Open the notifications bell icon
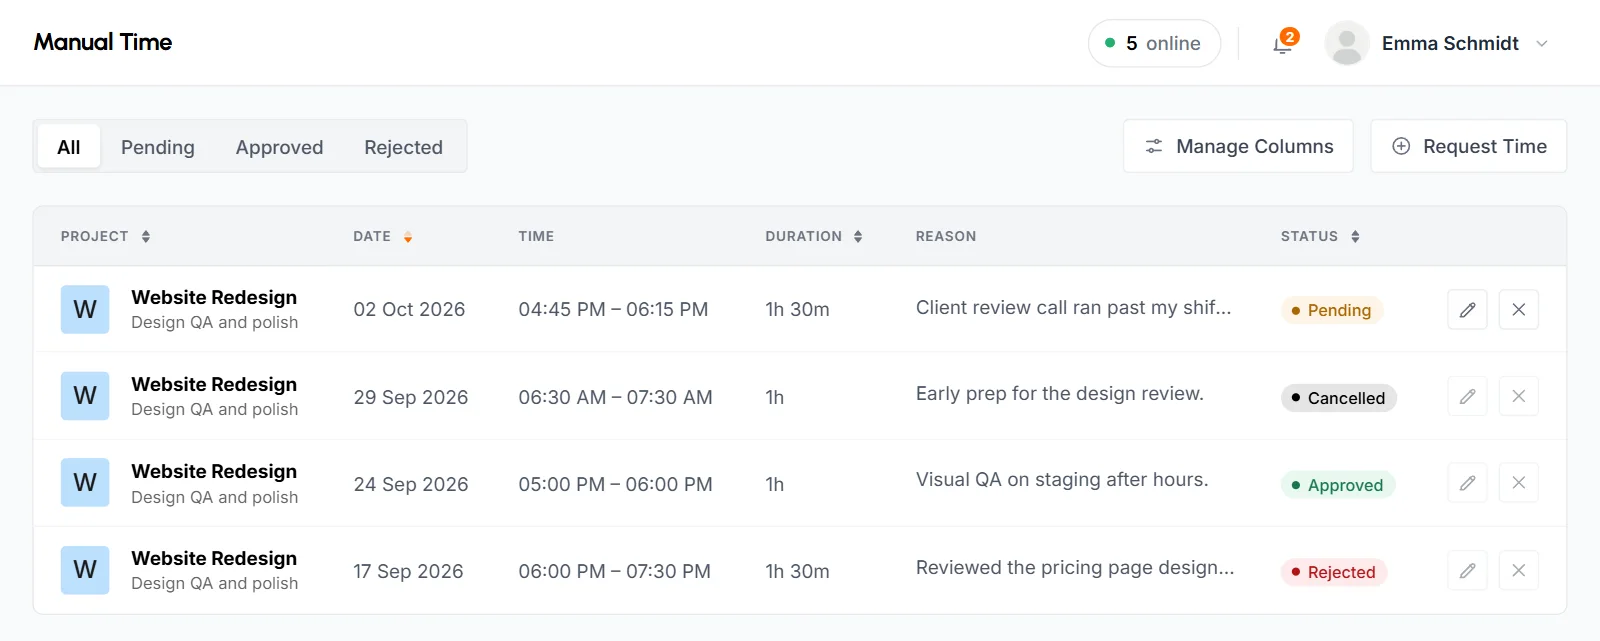 pyautogui.click(x=1283, y=44)
